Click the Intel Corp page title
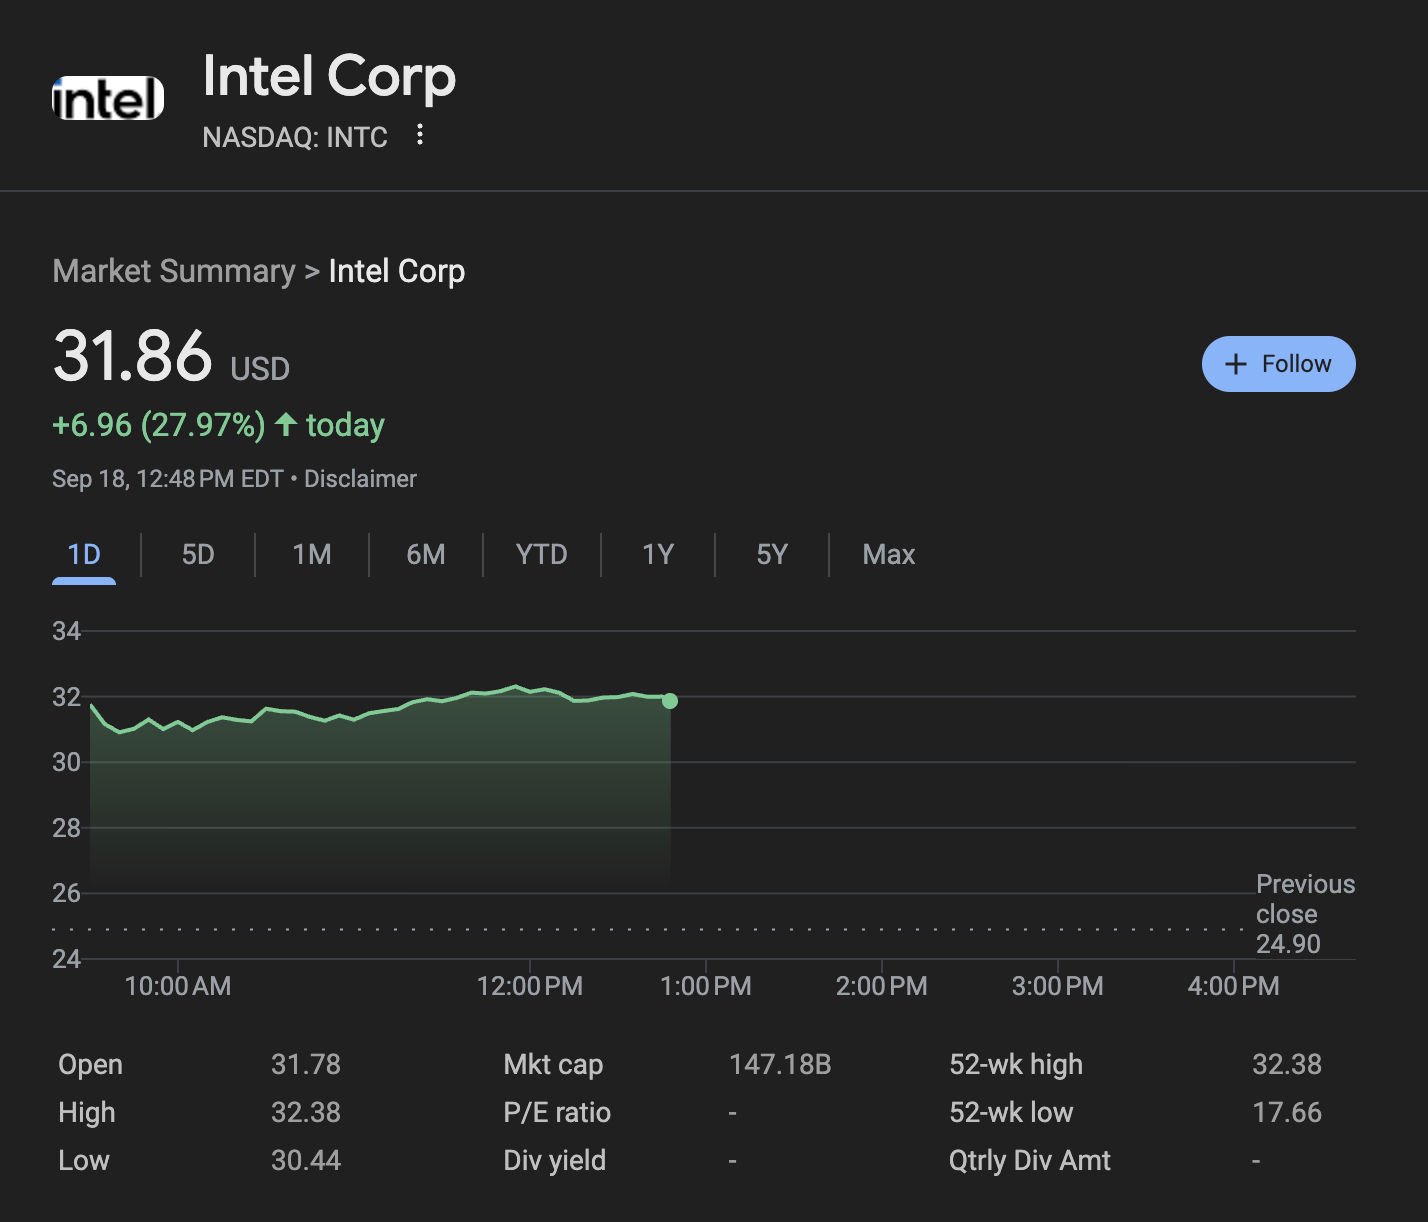The width and height of the screenshot is (1428, 1222). [329, 77]
